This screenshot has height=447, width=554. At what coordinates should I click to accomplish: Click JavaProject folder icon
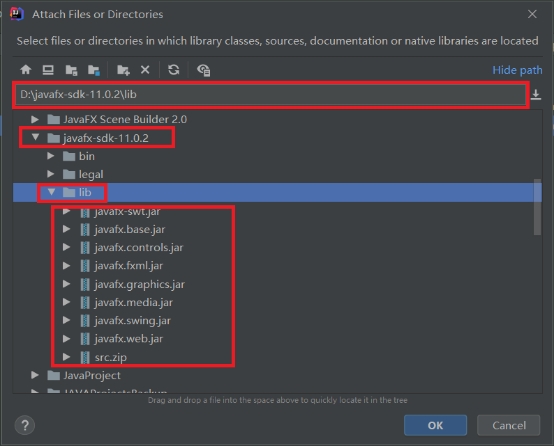tap(53, 375)
